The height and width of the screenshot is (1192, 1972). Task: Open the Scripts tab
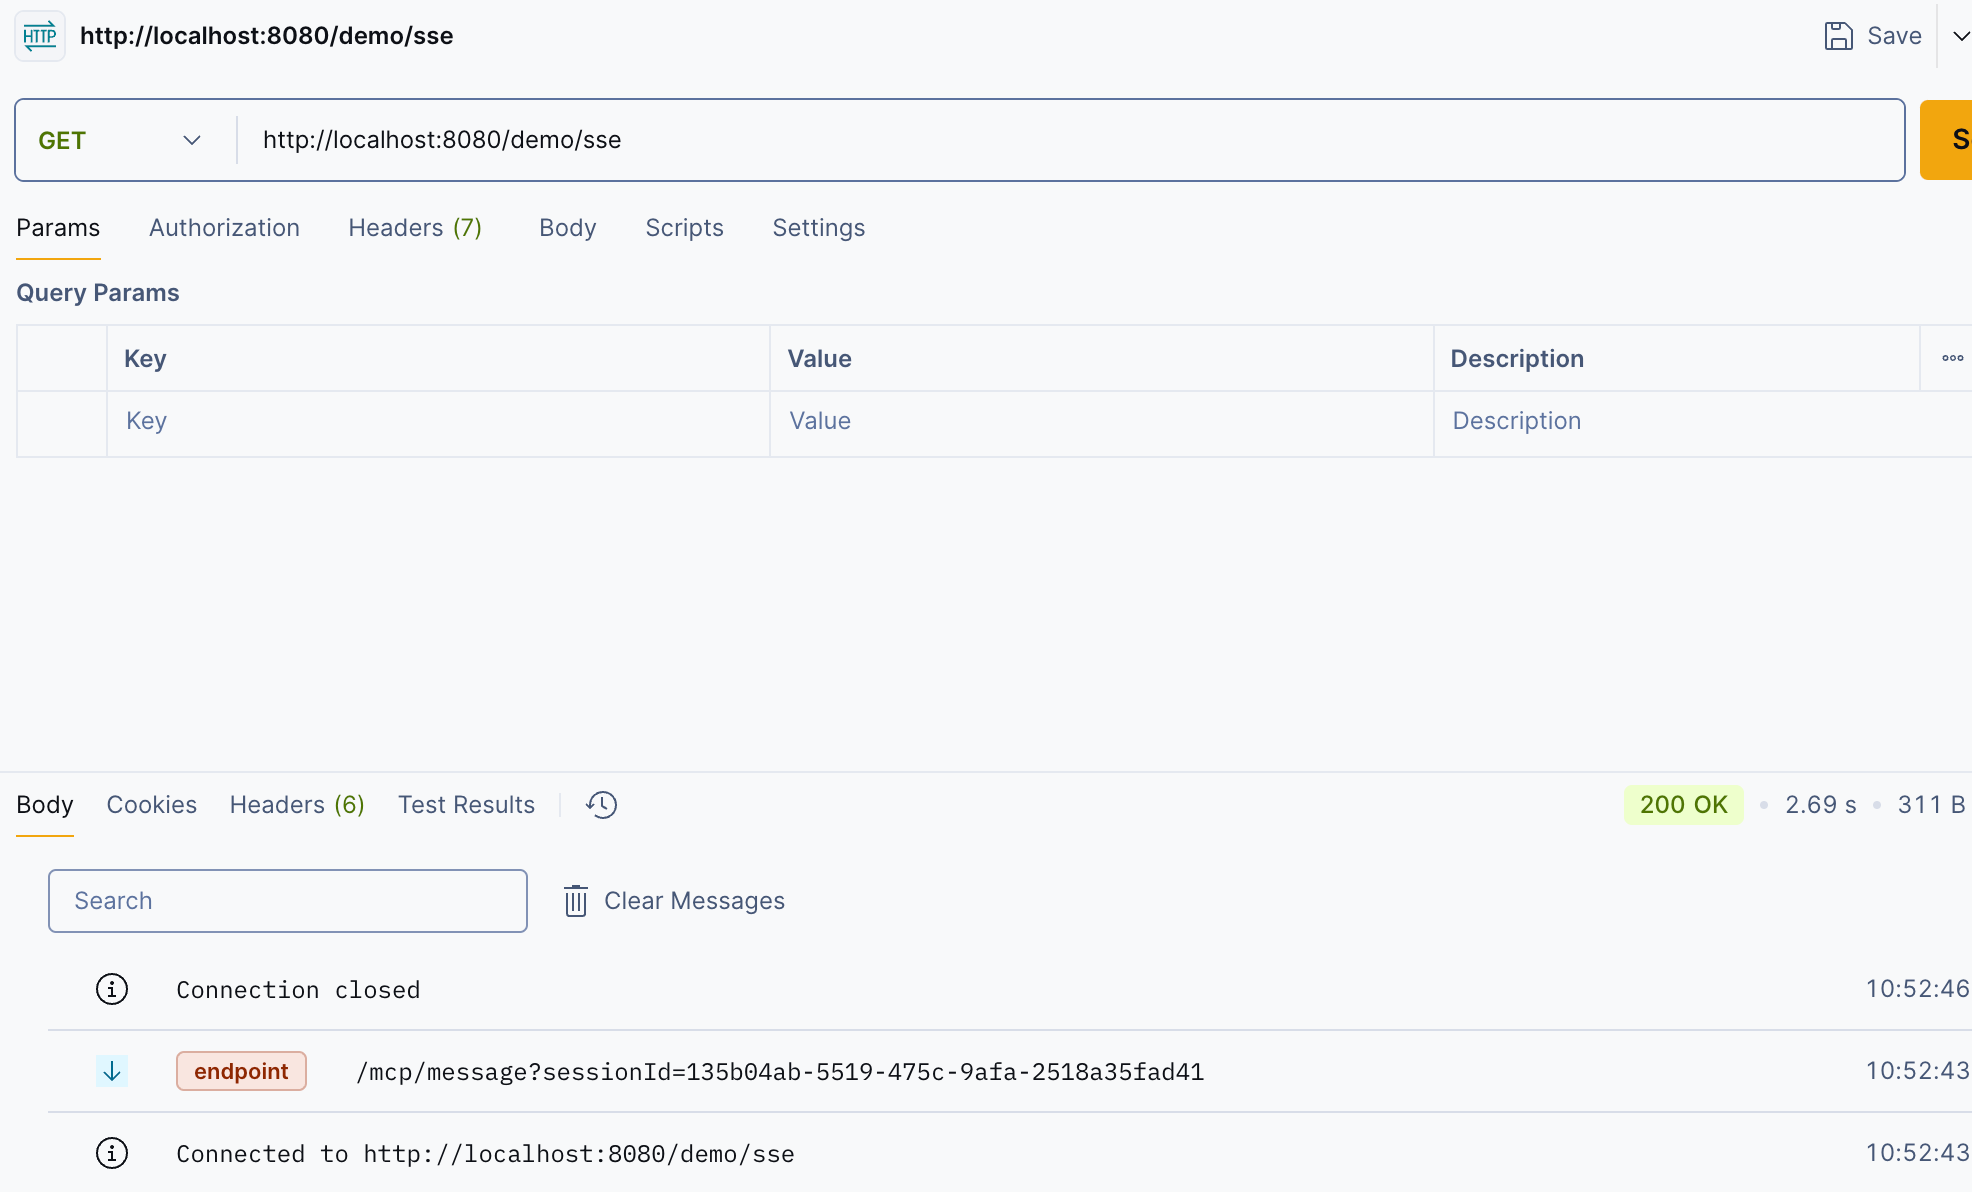tap(684, 228)
